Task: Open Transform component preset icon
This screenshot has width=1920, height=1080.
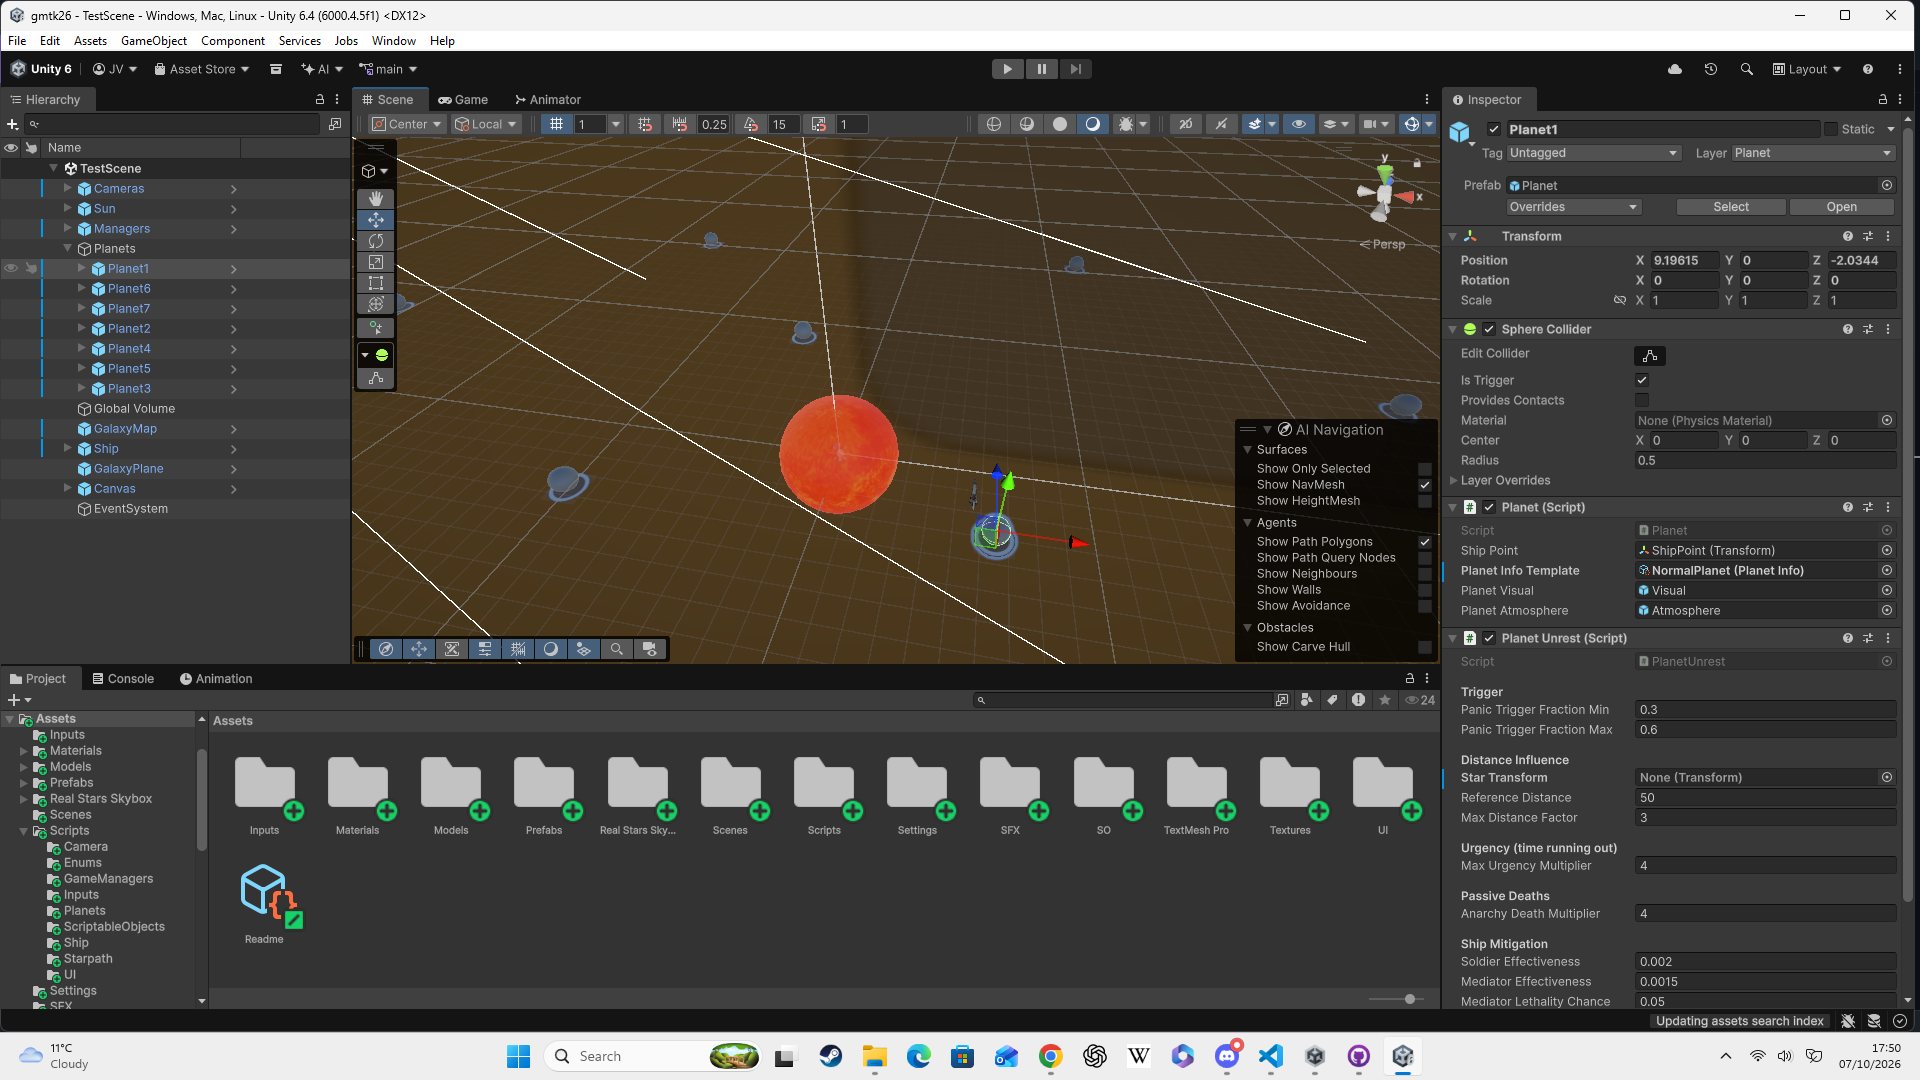Action: click(1868, 237)
